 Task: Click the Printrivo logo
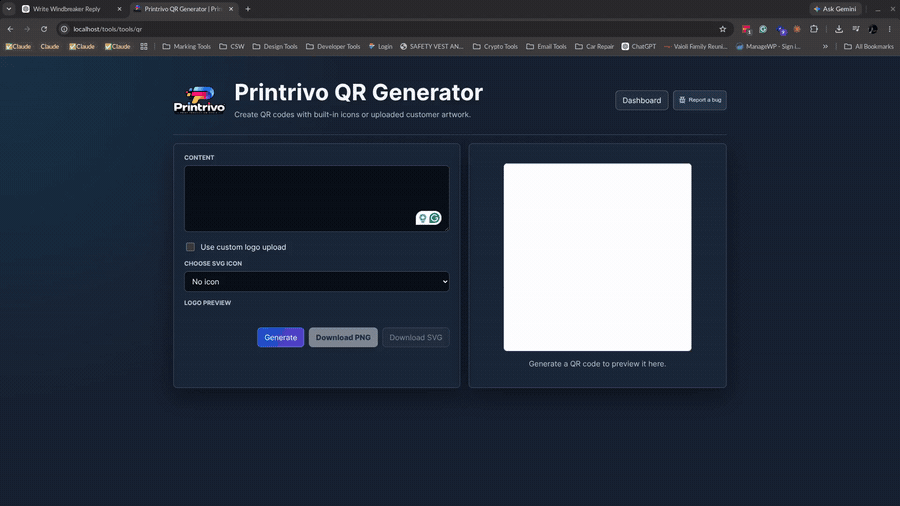coord(199,100)
